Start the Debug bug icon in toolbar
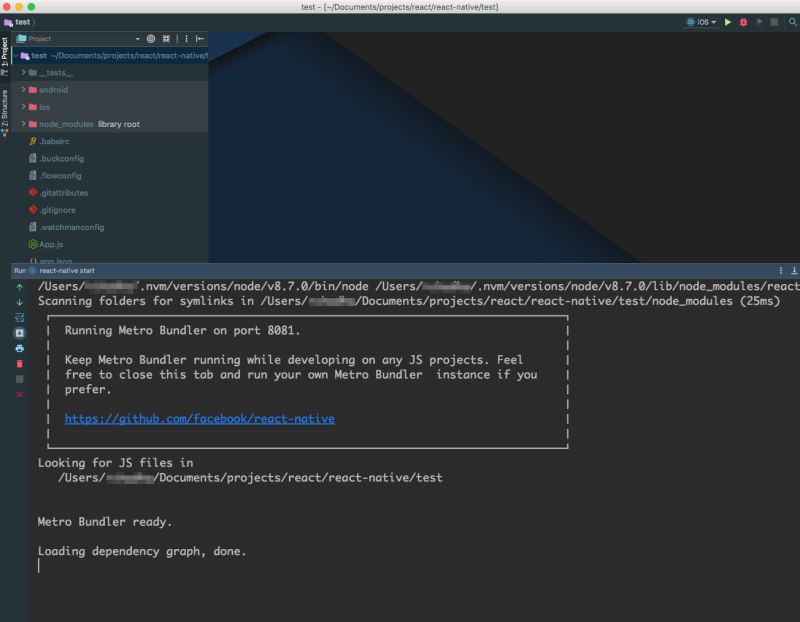Screen dimensions: 800x622 pos(744,19)
